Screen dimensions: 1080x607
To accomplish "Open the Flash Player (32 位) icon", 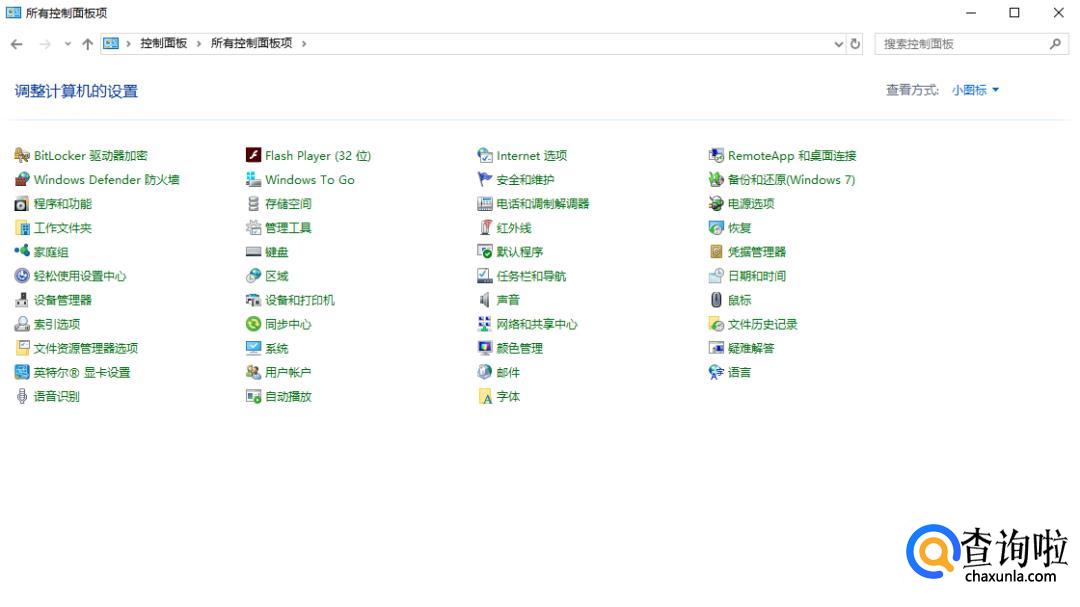I will click(x=253, y=156).
